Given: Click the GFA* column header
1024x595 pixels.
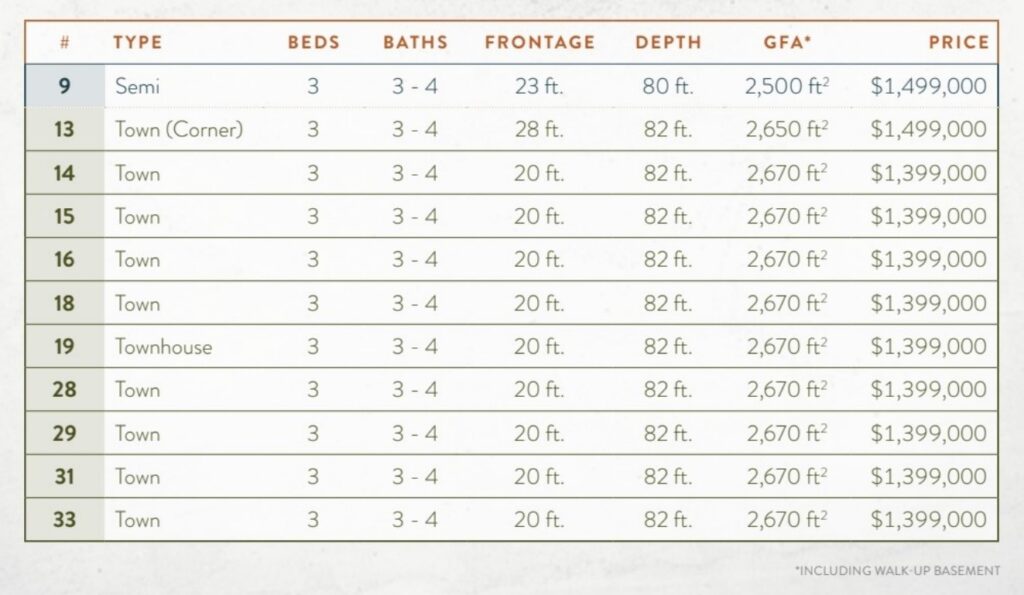Looking at the screenshot, I should (x=787, y=42).
